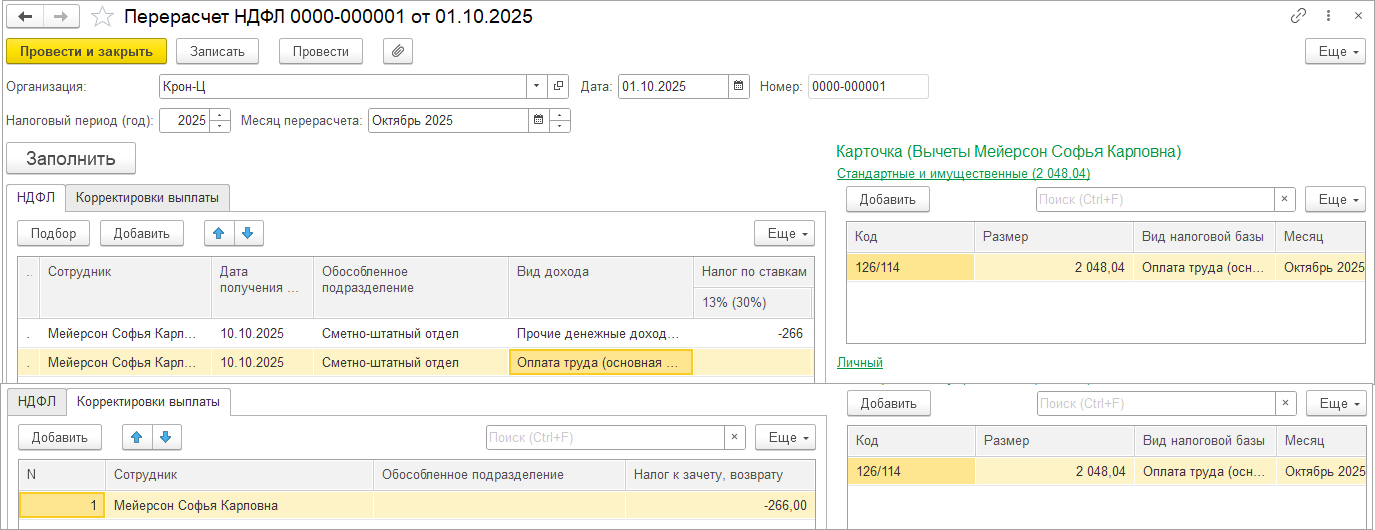Open calendar for Месяц перерасчета field
The width and height of the screenshot is (1375, 530).
(539, 121)
